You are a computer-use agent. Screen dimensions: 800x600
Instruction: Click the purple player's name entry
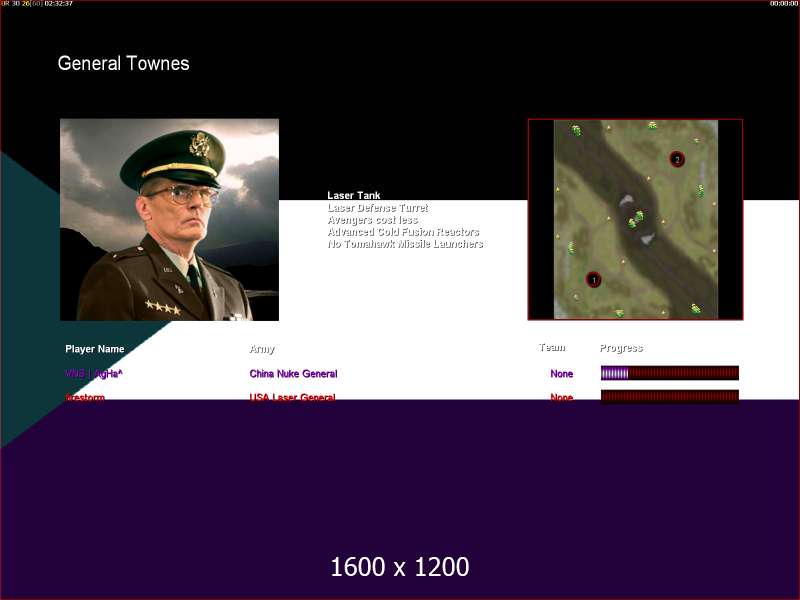click(94, 373)
